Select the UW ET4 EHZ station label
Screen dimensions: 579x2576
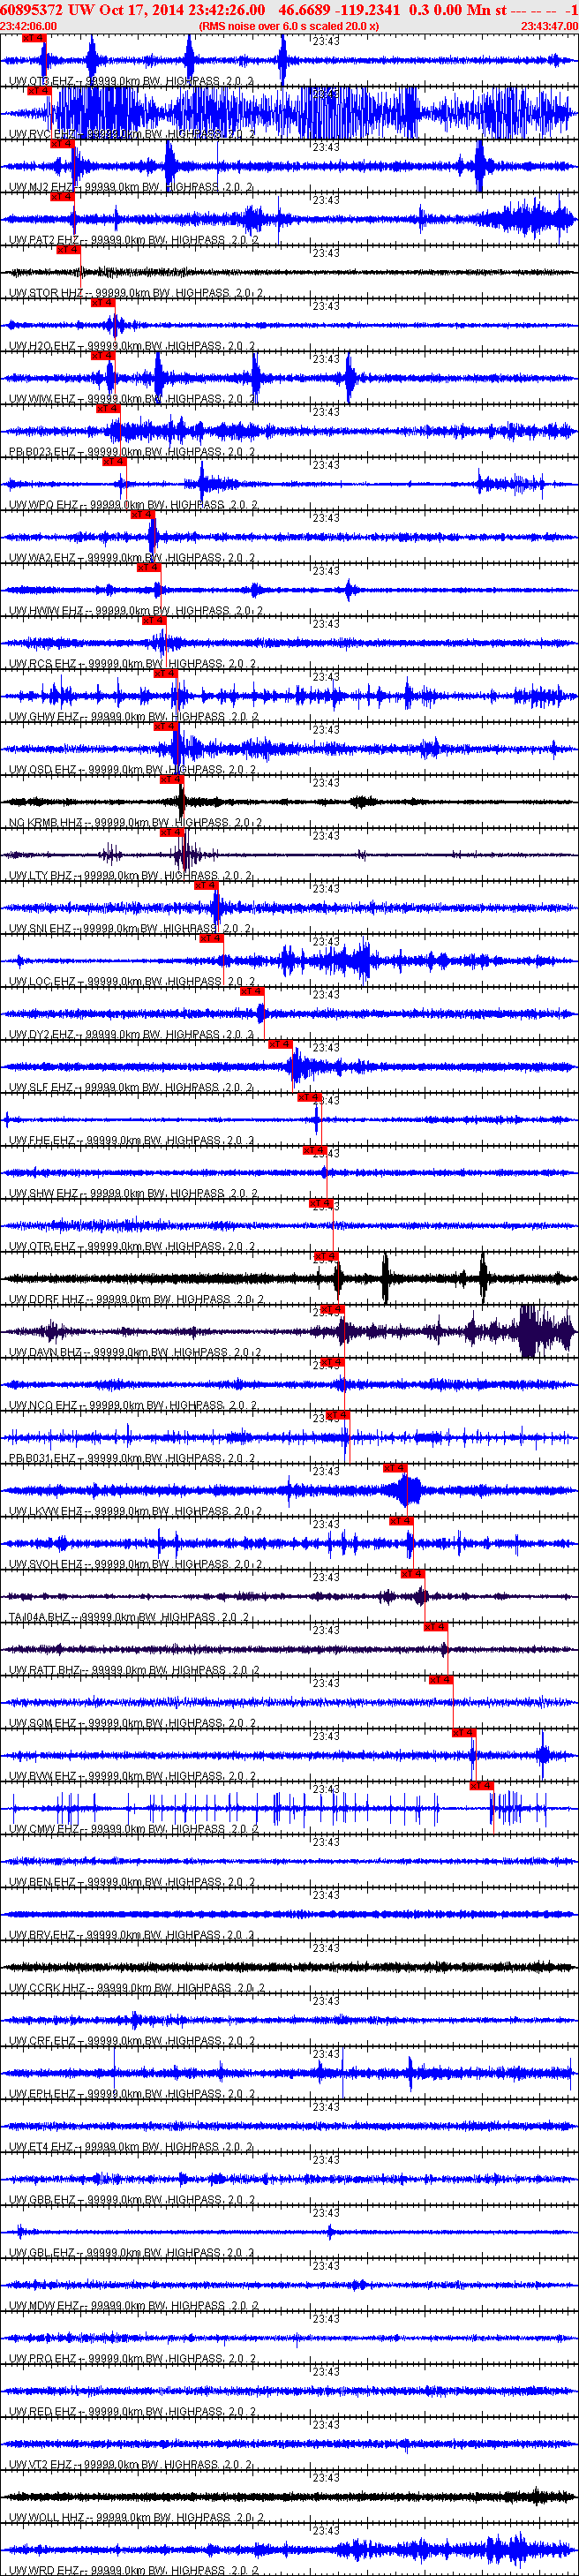[131, 2148]
